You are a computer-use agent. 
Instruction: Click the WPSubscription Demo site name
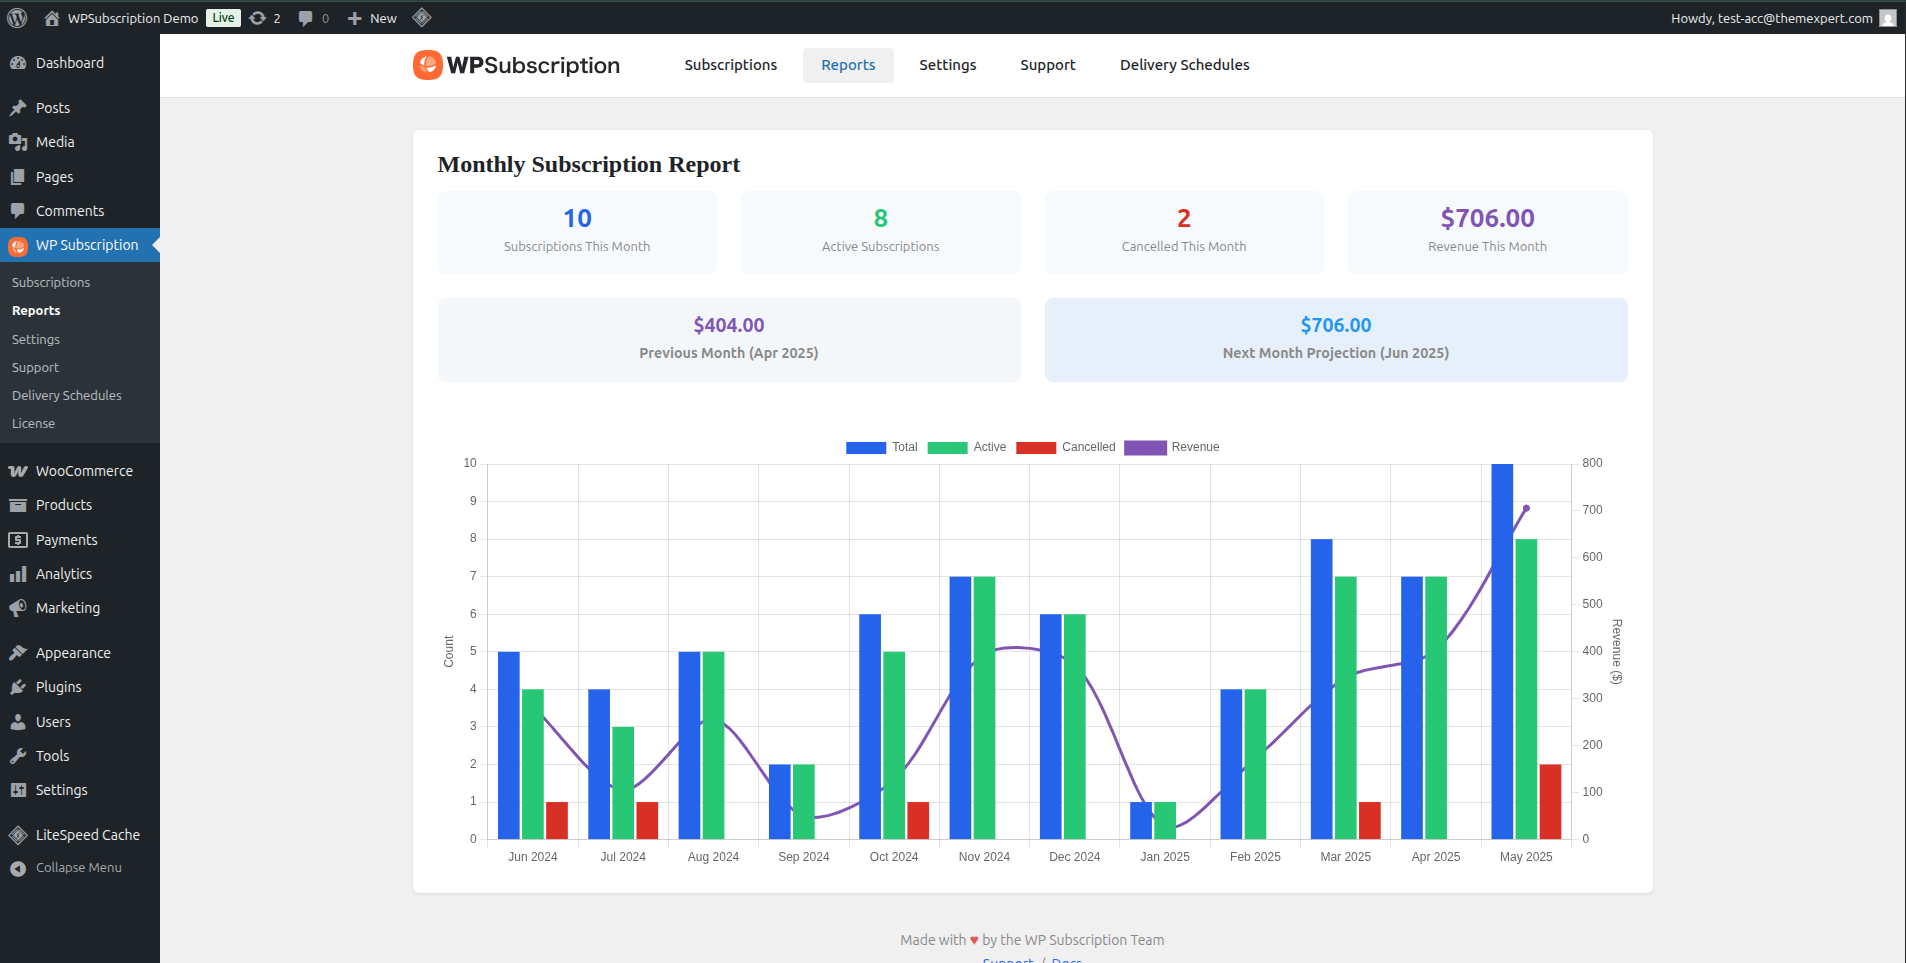tap(133, 18)
